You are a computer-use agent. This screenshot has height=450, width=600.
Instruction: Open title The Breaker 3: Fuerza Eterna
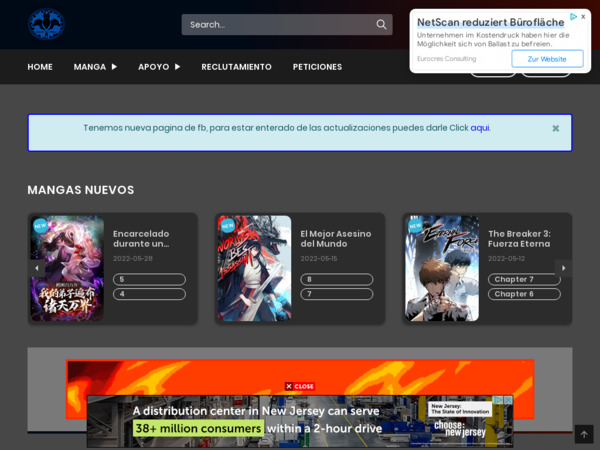[519, 239]
